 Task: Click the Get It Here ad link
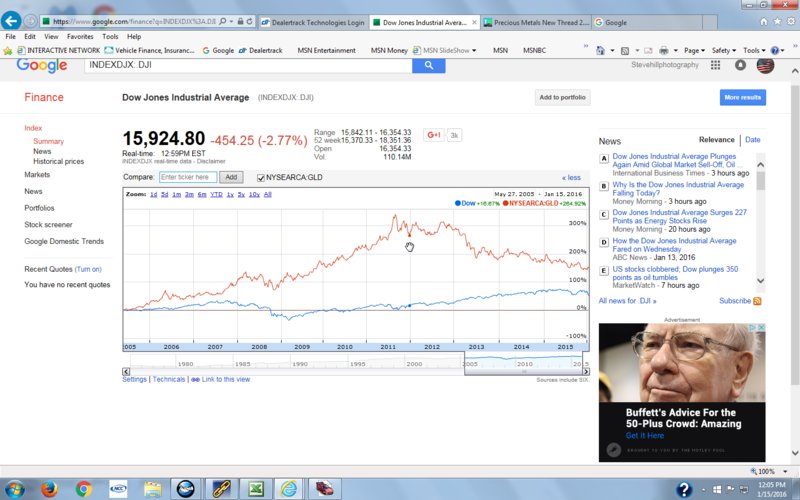pyautogui.click(x=645, y=436)
